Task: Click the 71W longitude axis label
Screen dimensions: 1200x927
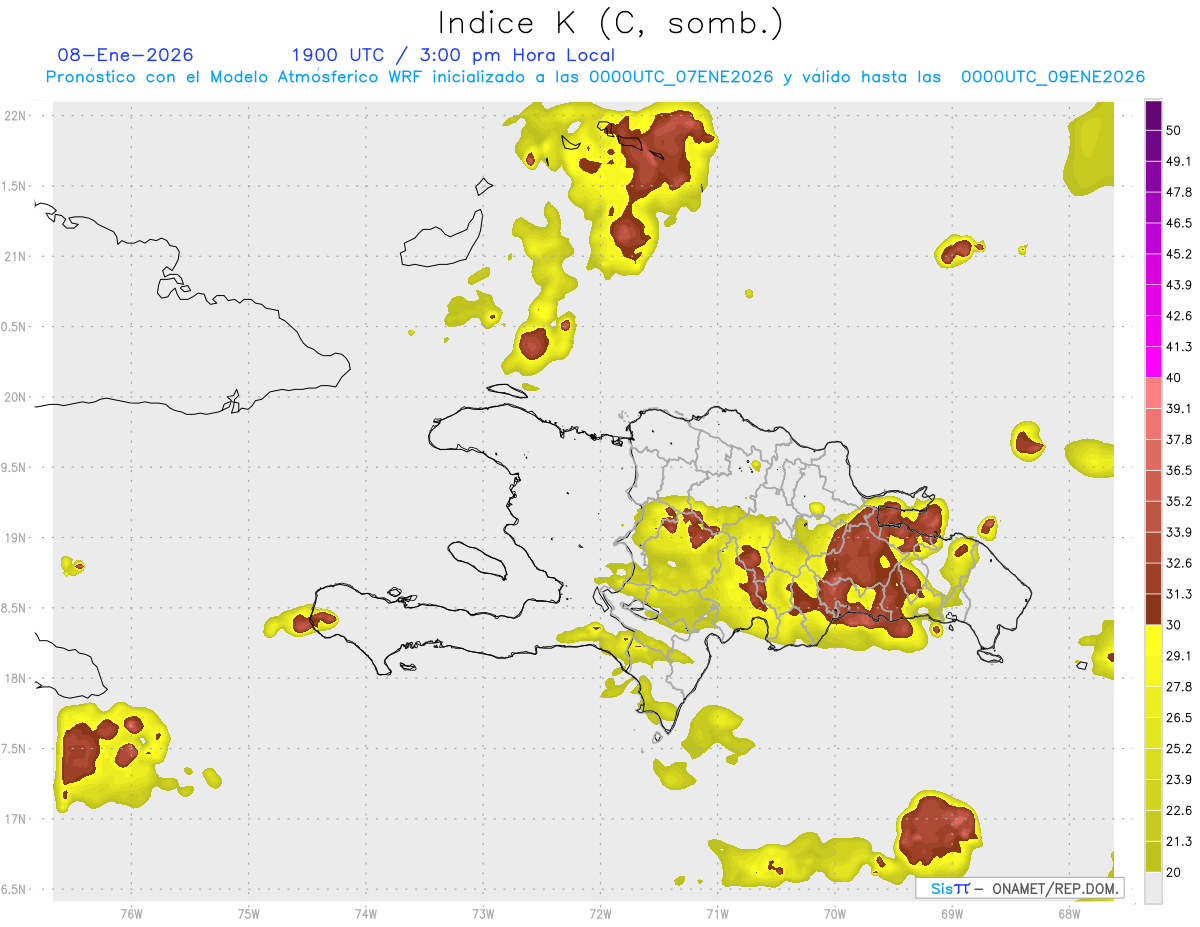Action: pyautogui.click(x=717, y=913)
